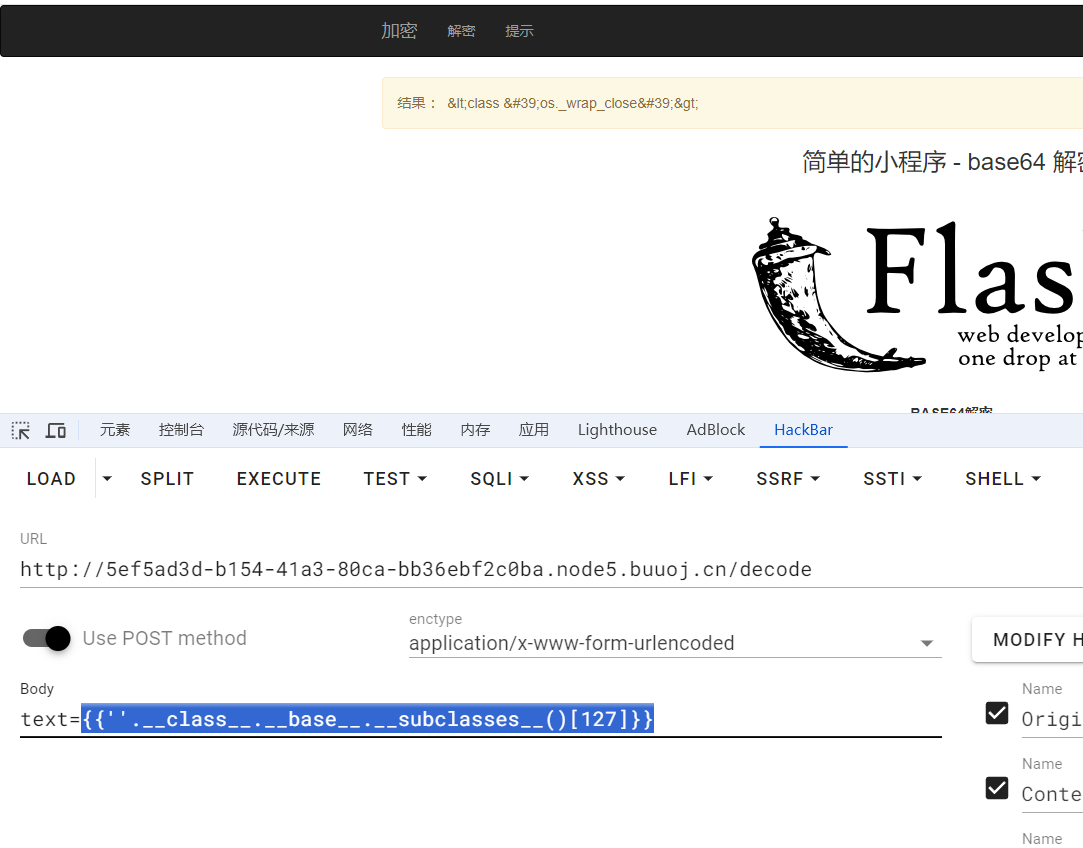Open the XSS payload menu
This screenshot has height=848, width=1083.
(598, 479)
